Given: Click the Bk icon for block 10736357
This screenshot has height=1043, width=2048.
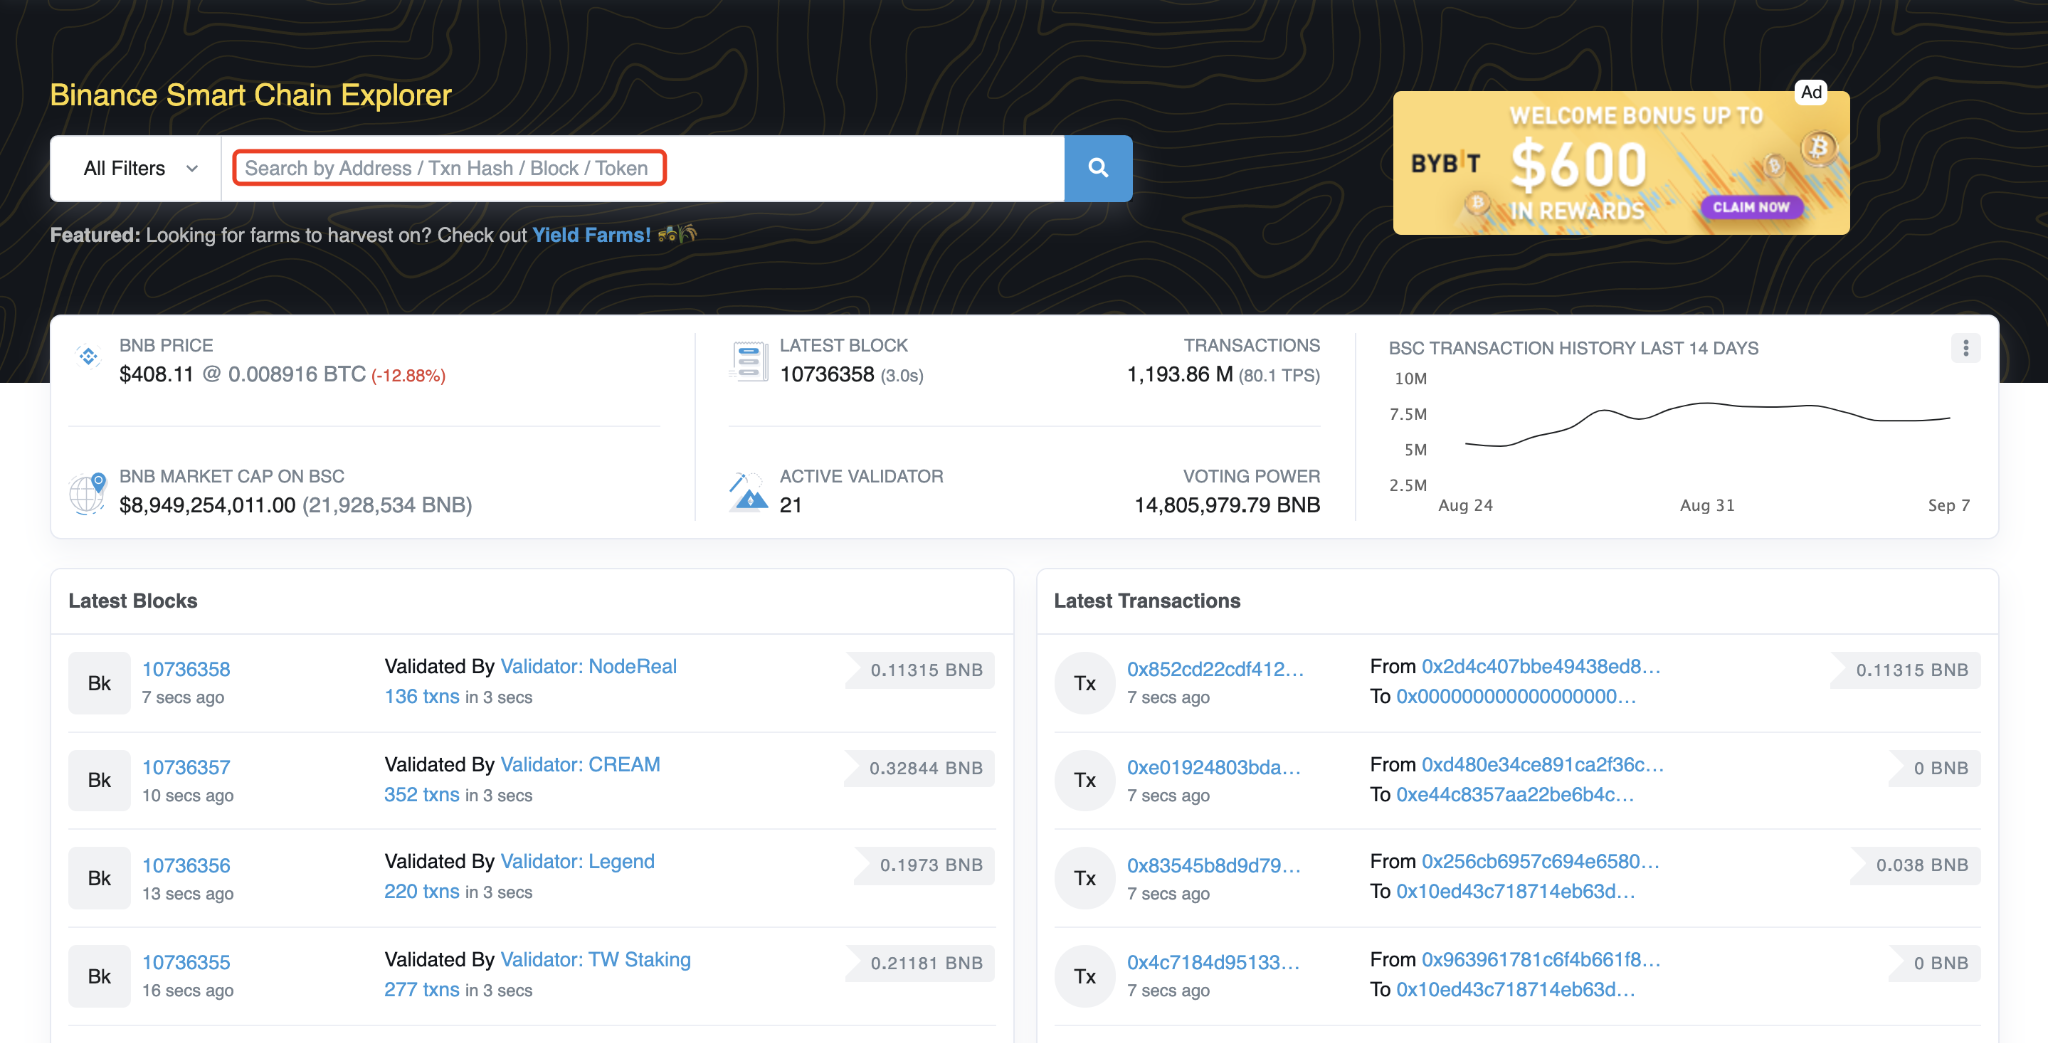Looking at the screenshot, I should (99, 780).
